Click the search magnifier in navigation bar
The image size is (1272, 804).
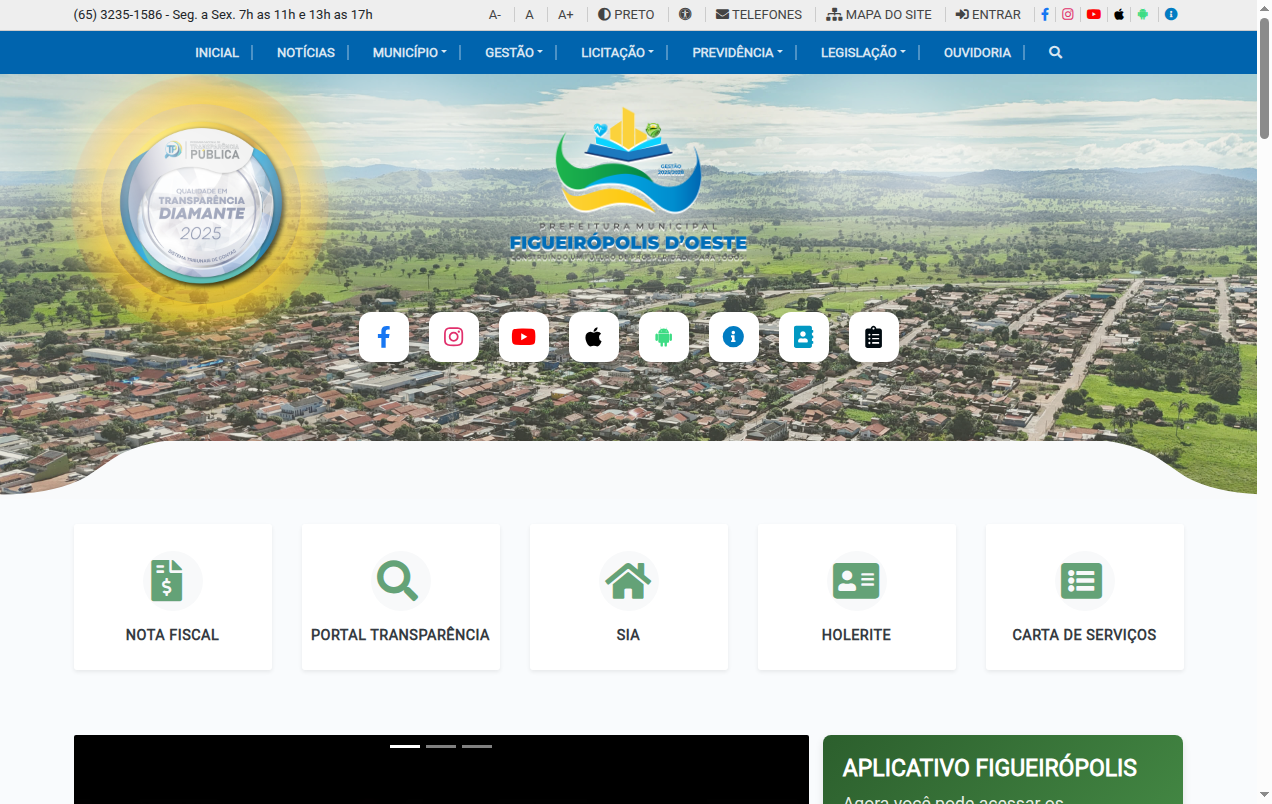click(x=1055, y=53)
